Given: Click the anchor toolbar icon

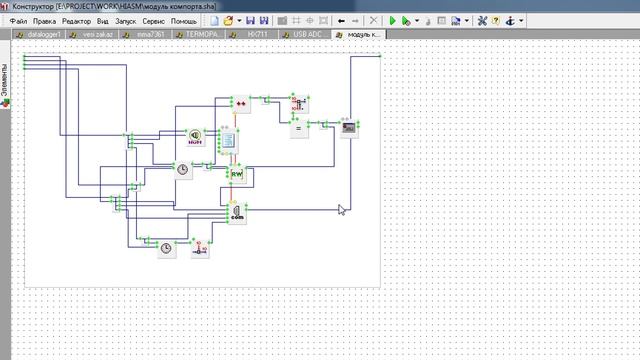Looking at the screenshot, I should (x=510, y=21).
